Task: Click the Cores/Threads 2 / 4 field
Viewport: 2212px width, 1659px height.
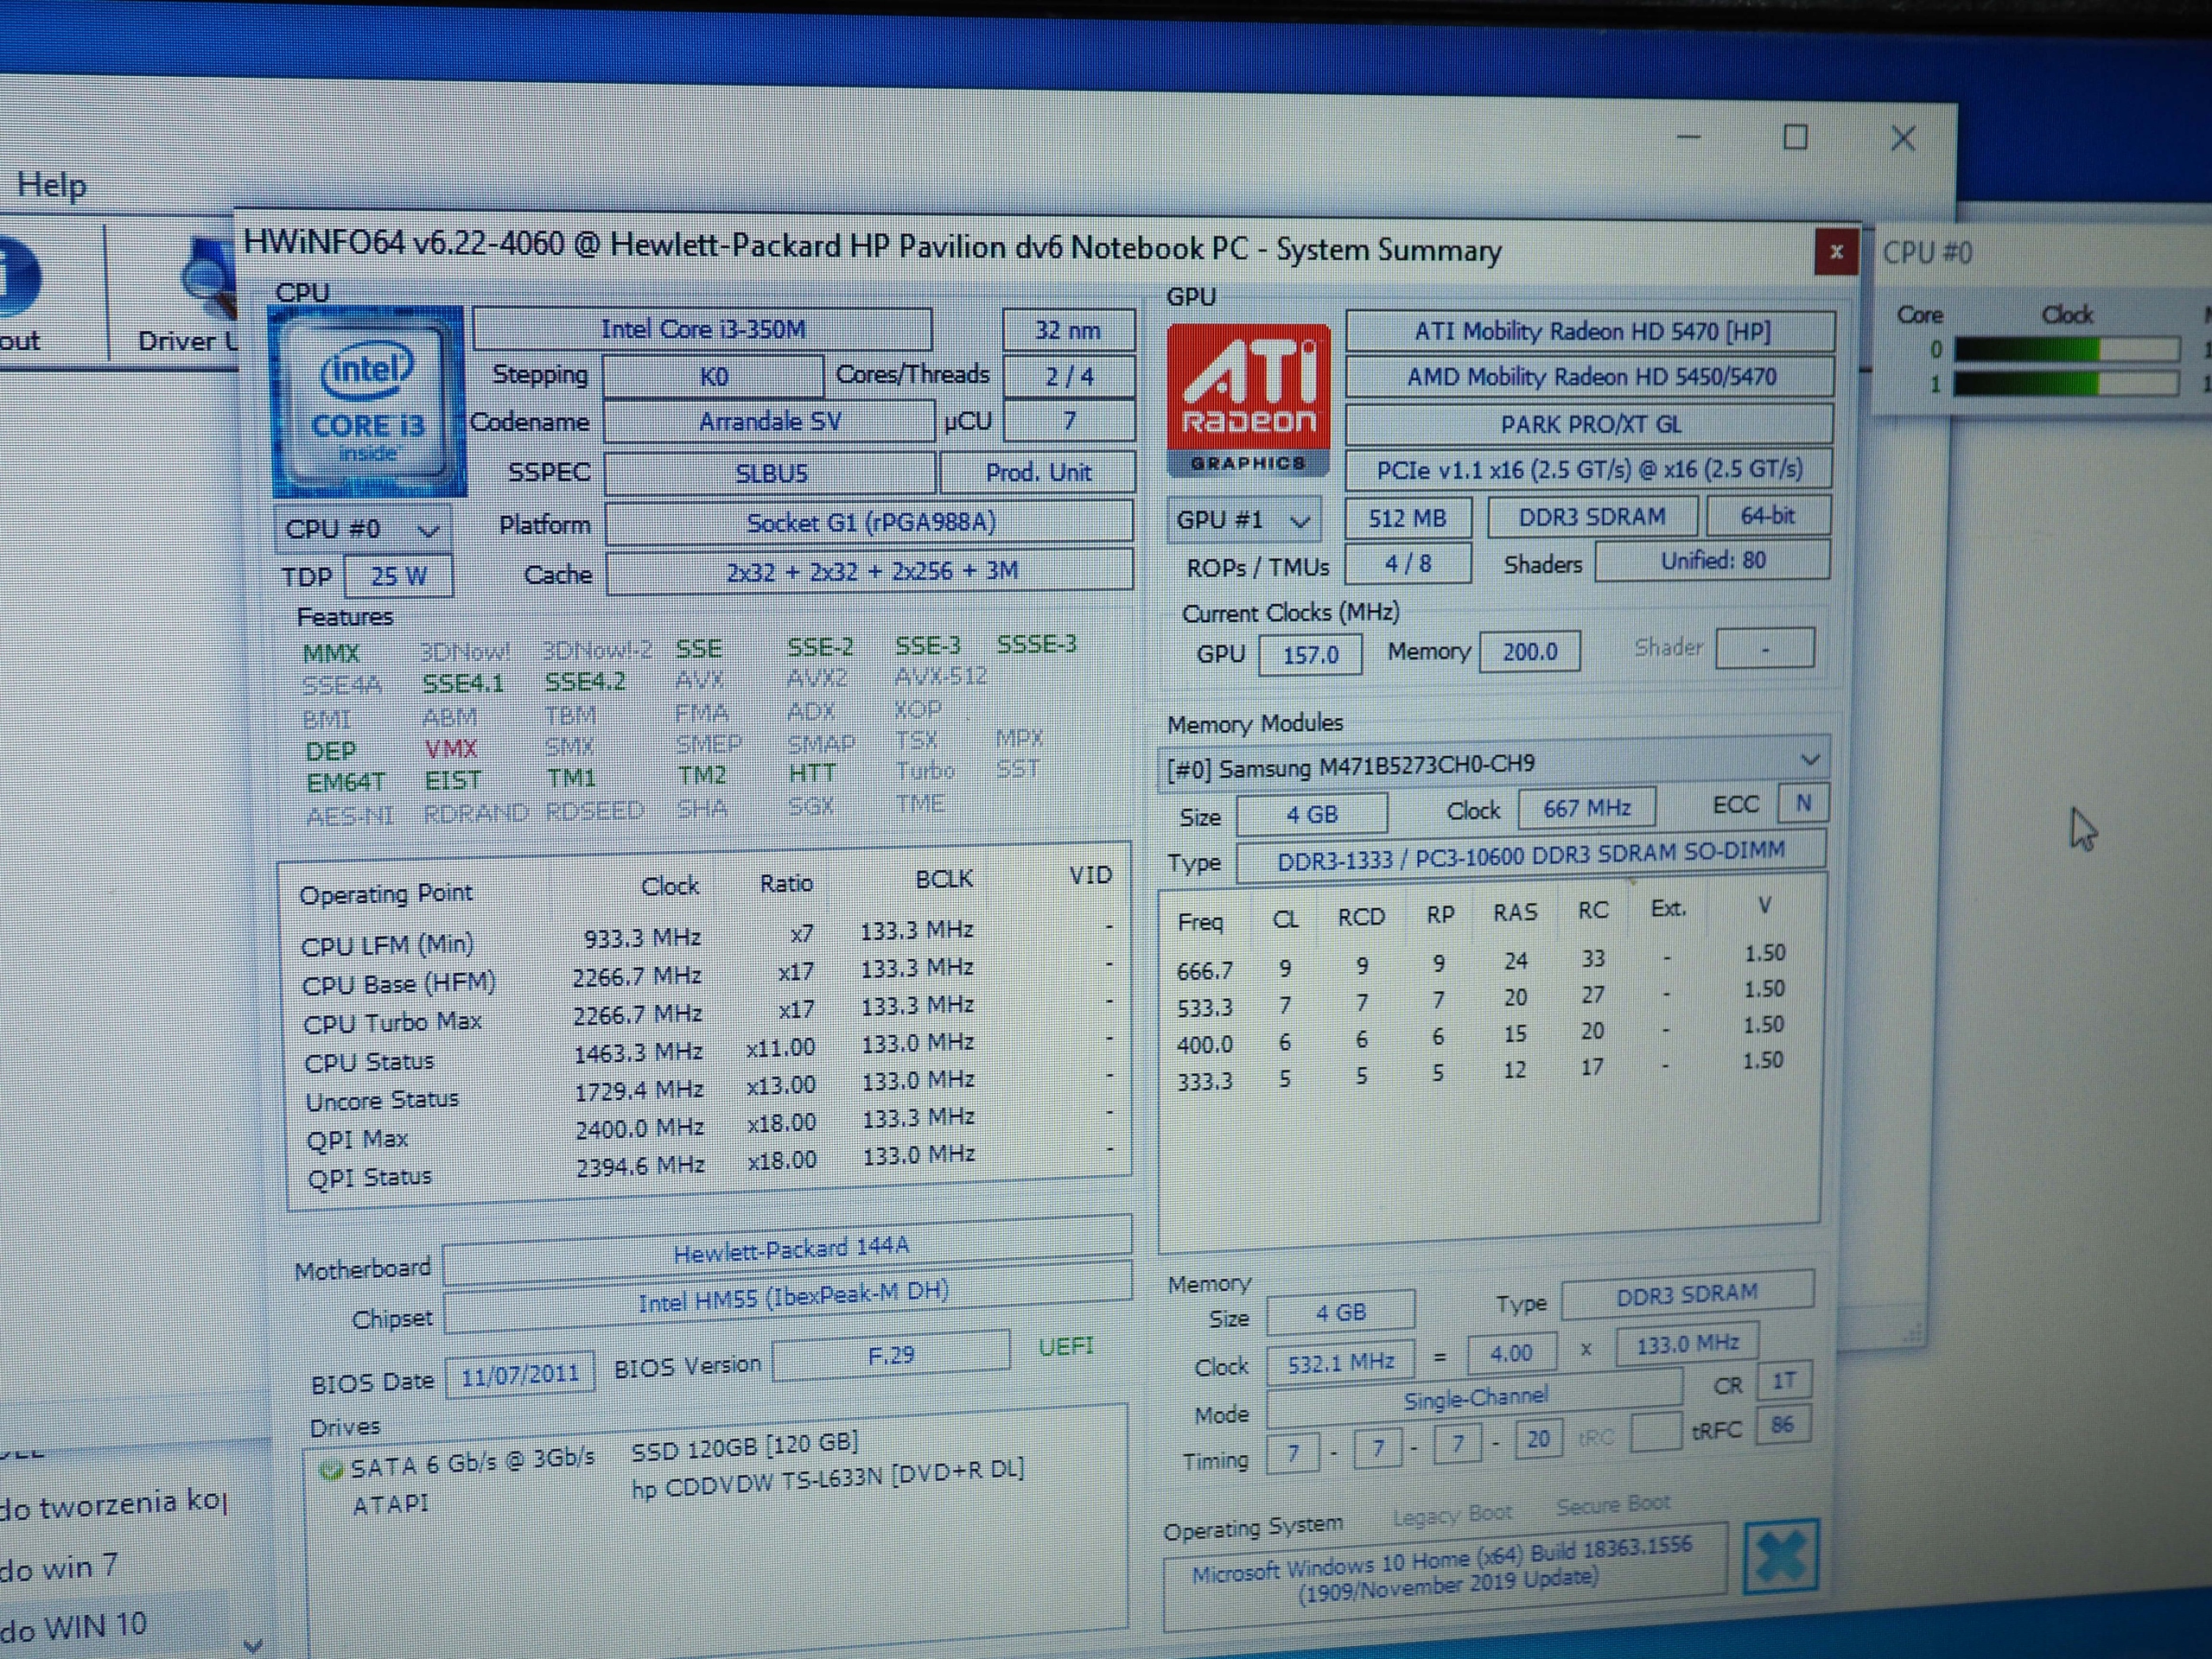Action: (1069, 376)
